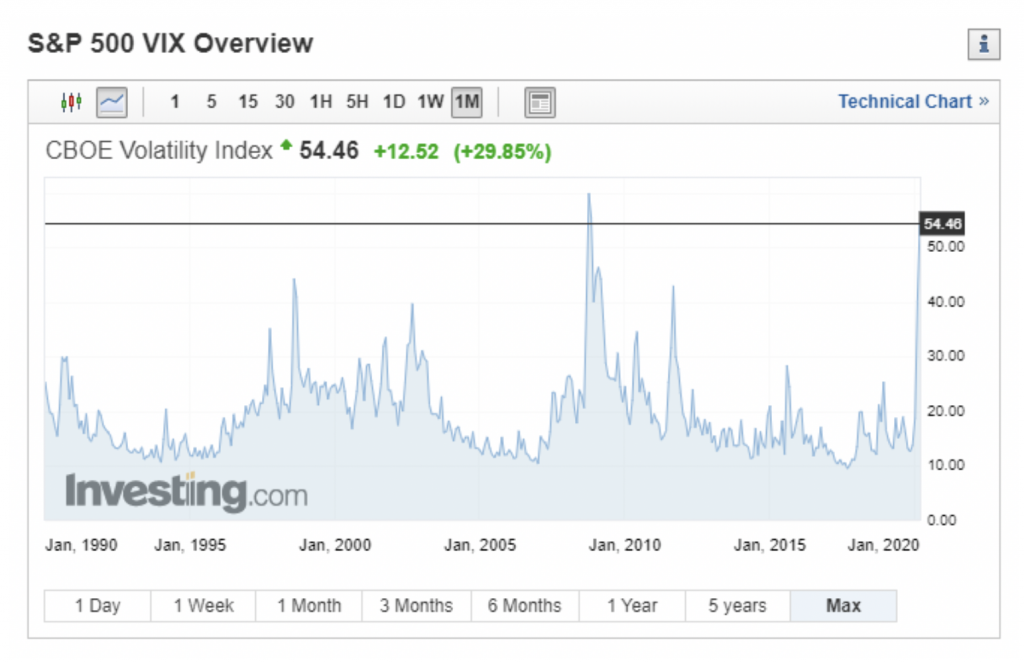Click the info icon beside VIX Overview
This screenshot has width=1024, height=663.
(x=984, y=44)
